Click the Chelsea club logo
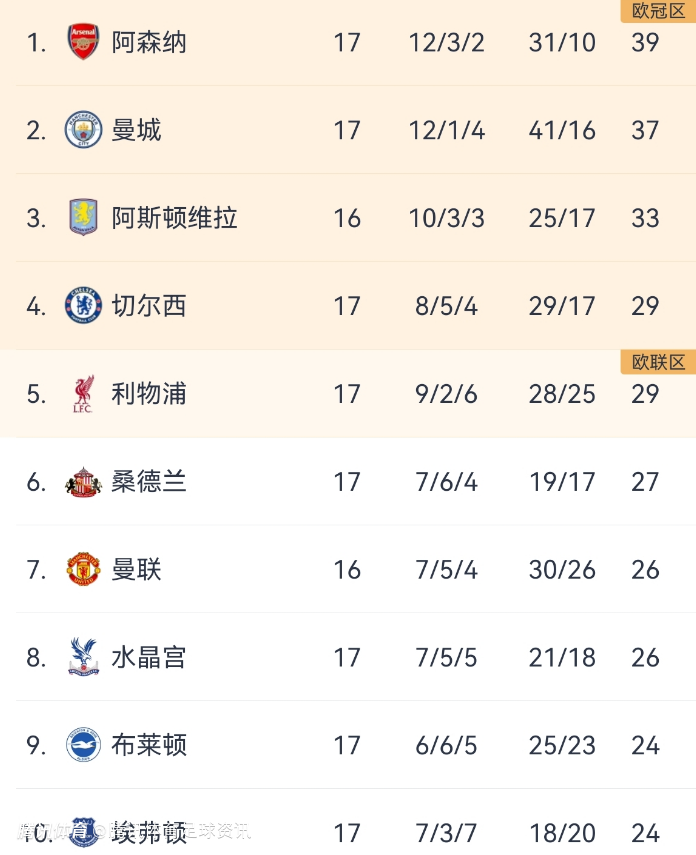Image resolution: width=696 pixels, height=855 pixels. pyautogui.click(x=83, y=306)
